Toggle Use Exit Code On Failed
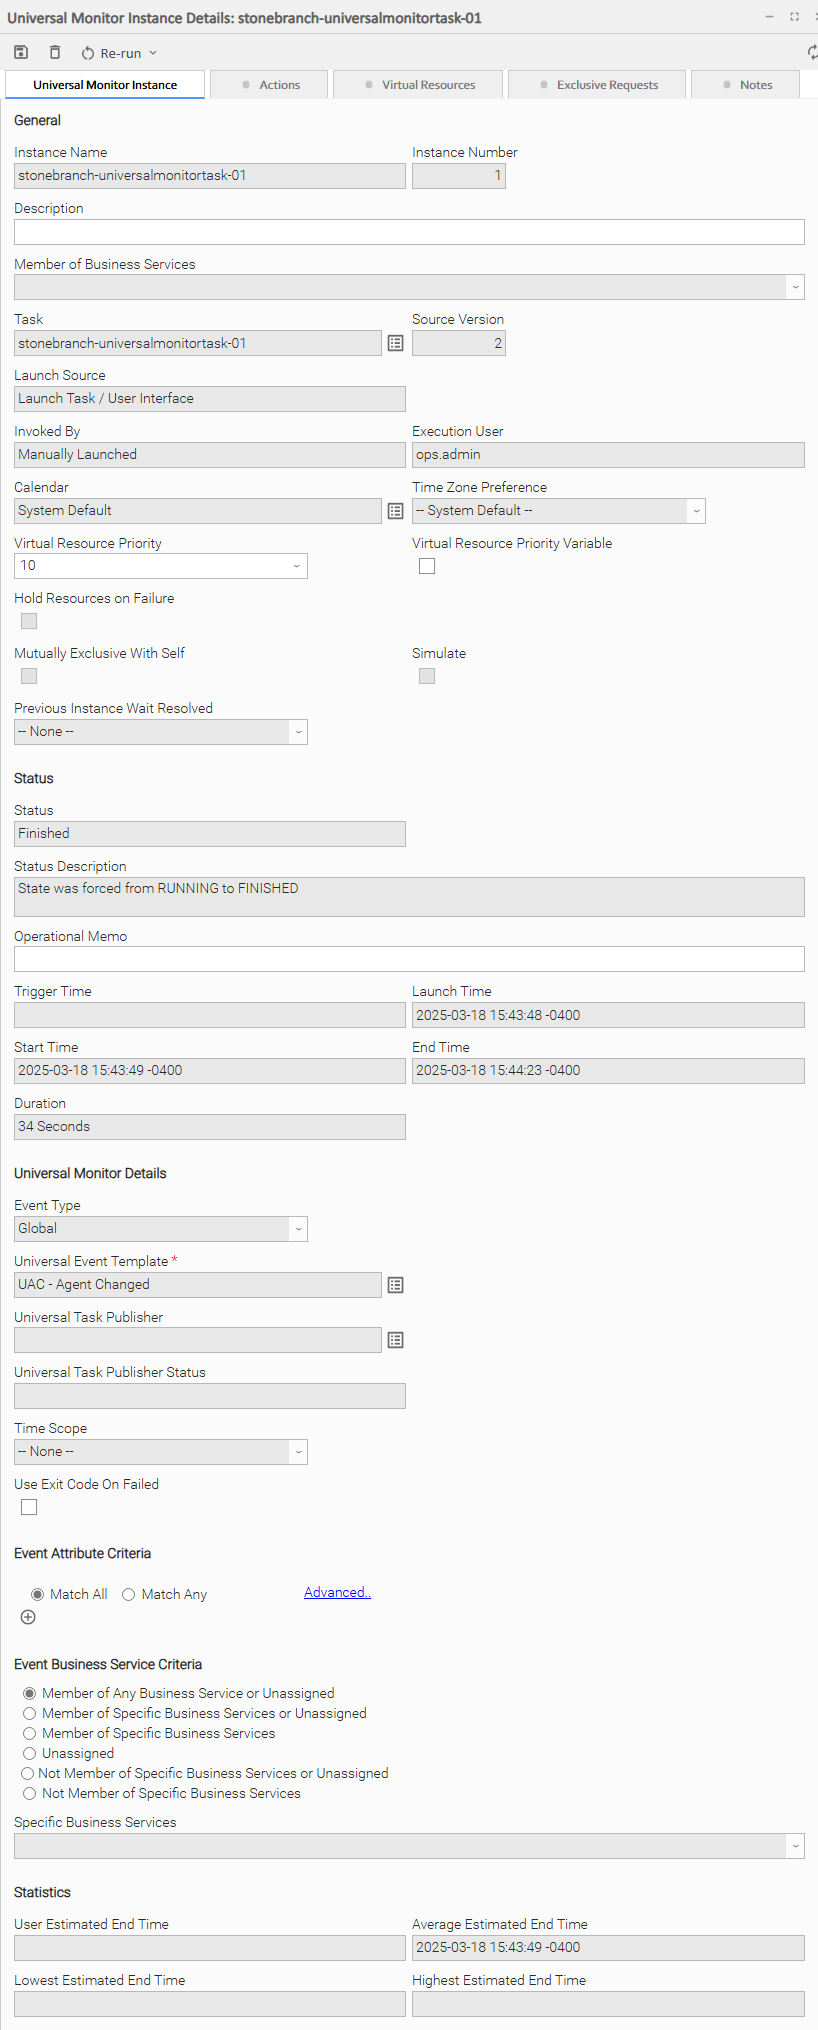The width and height of the screenshot is (818, 2030). [29, 1507]
